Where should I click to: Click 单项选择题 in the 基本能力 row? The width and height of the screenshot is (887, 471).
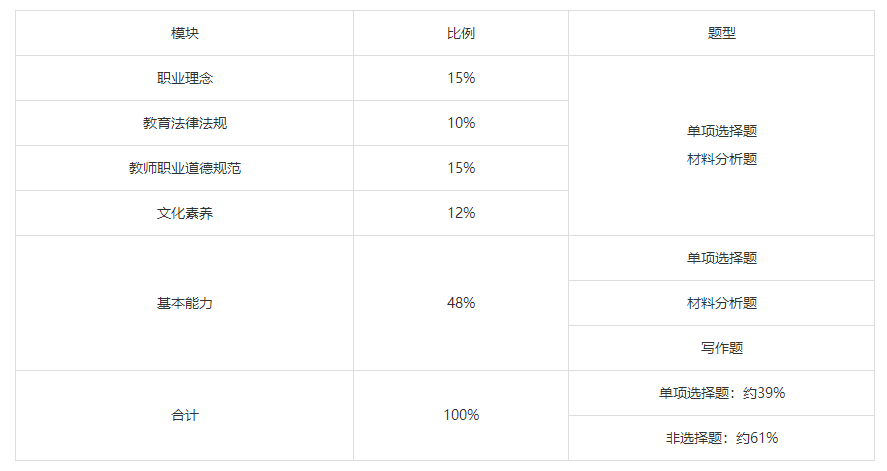pyautogui.click(x=721, y=258)
